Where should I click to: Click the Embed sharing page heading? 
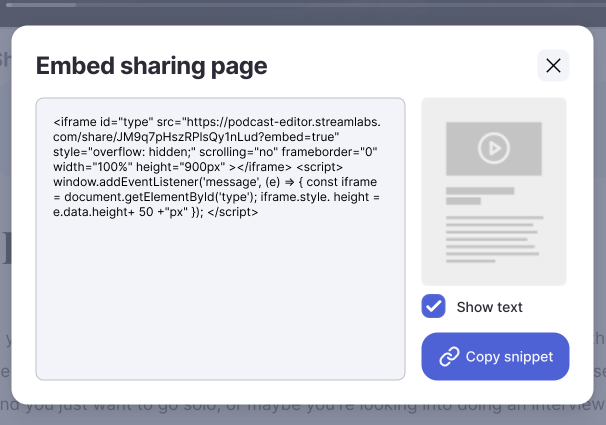coord(152,66)
